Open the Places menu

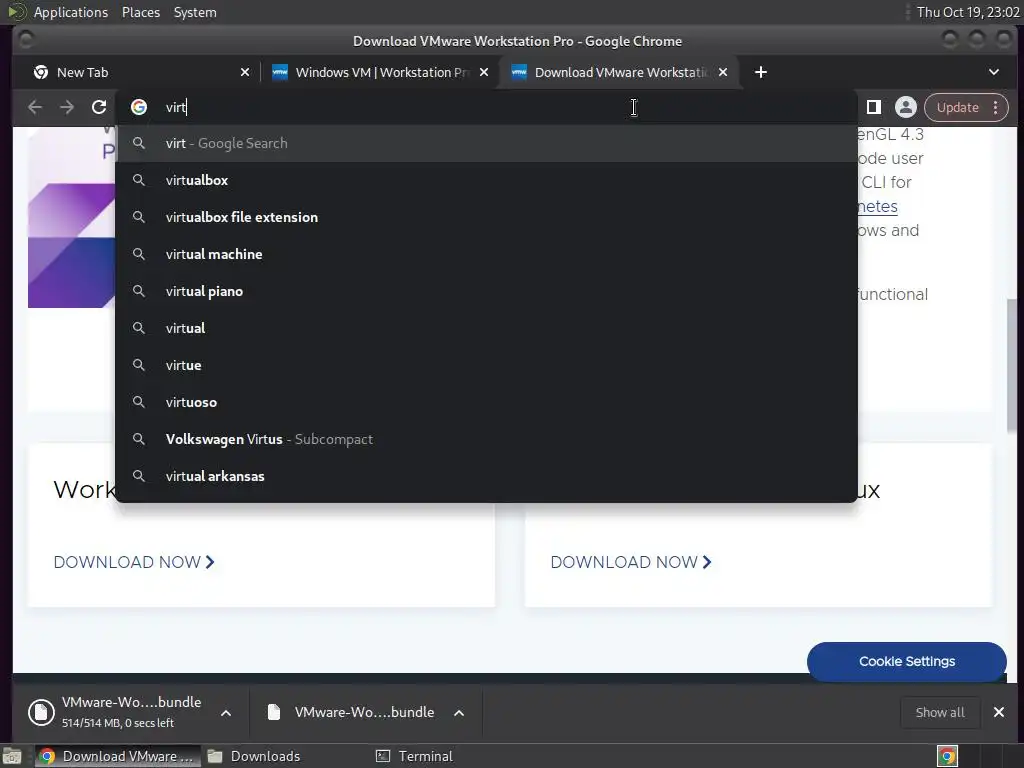click(x=140, y=12)
